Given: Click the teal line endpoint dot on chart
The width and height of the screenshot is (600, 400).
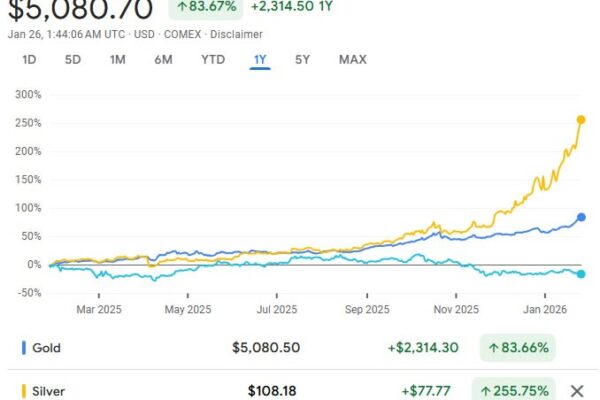Looking at the screenshot, I should 582,274.
